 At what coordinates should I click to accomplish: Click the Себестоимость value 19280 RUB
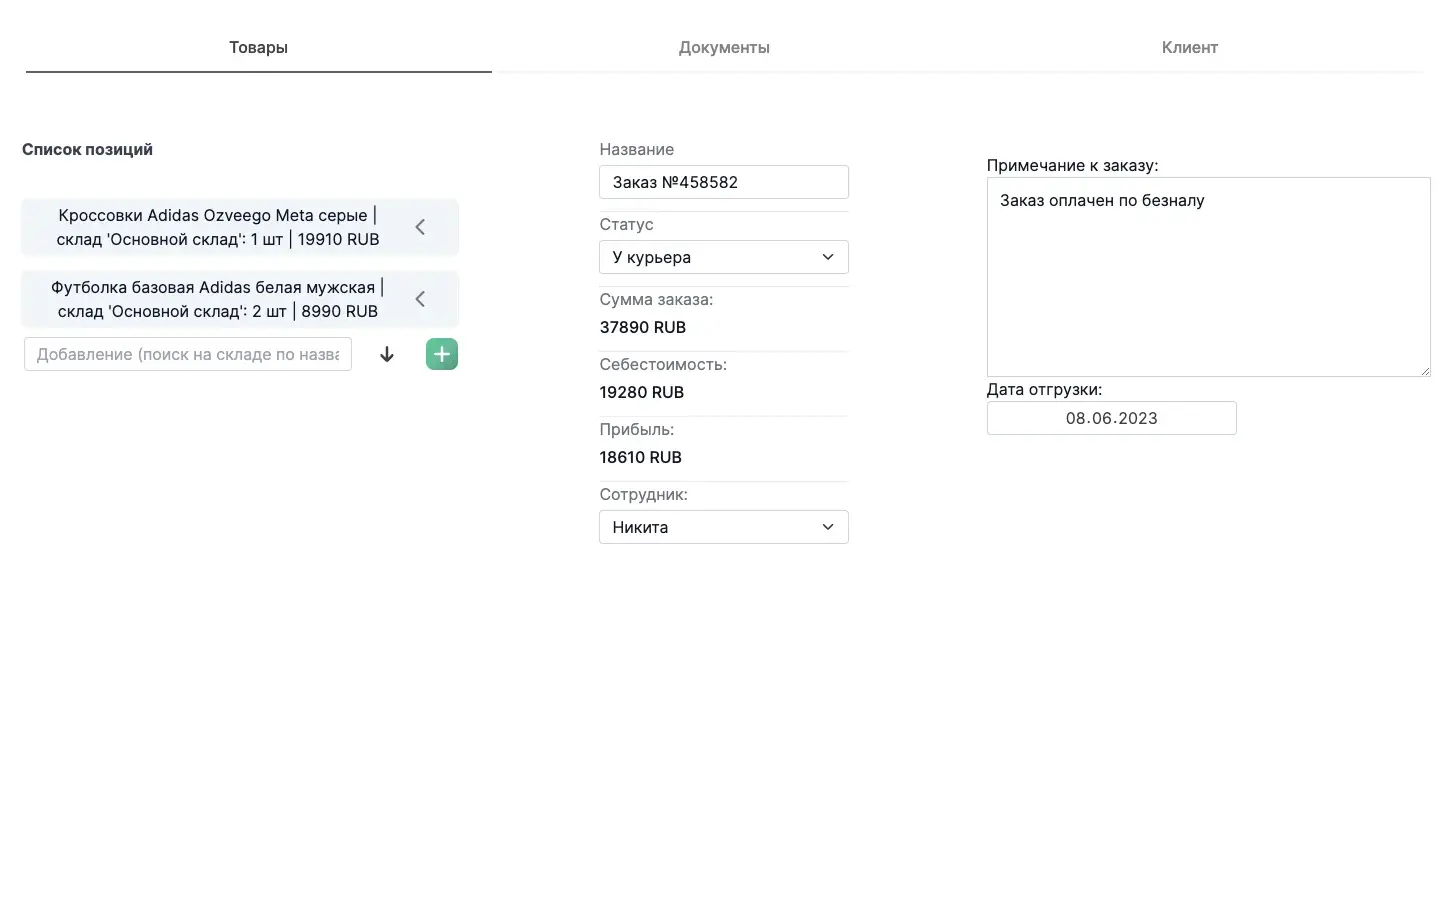pos(642,392)
